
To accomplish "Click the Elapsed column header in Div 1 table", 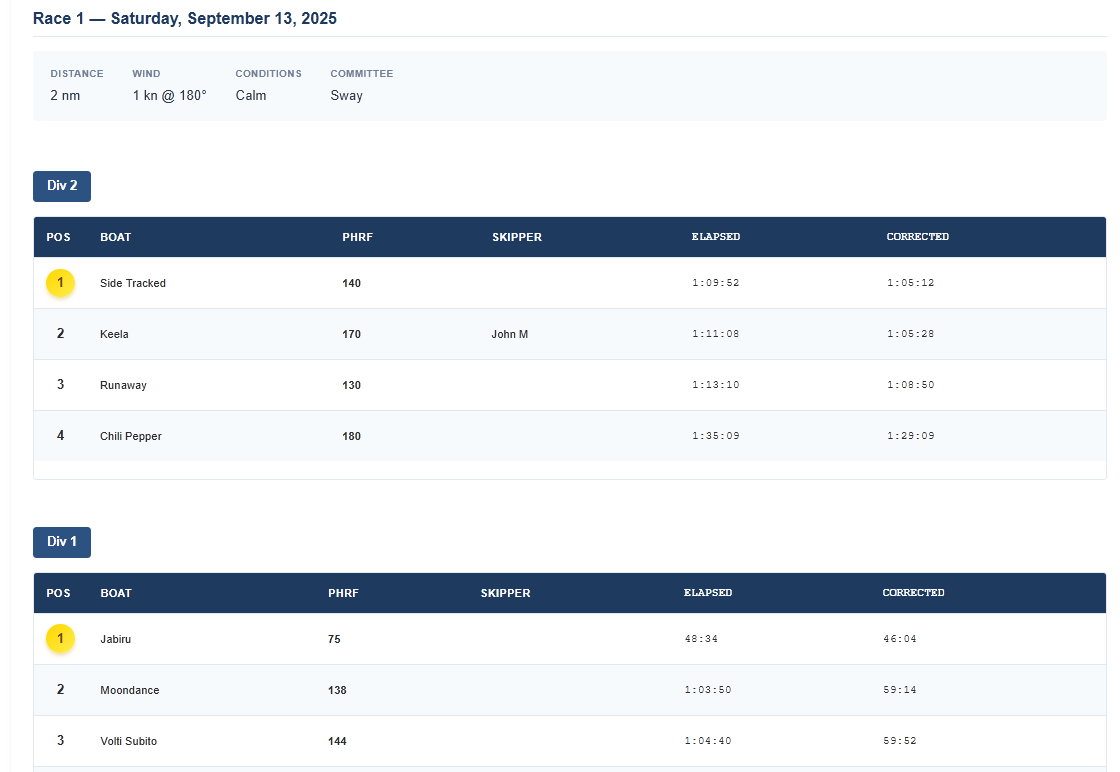I will point(708,593).
